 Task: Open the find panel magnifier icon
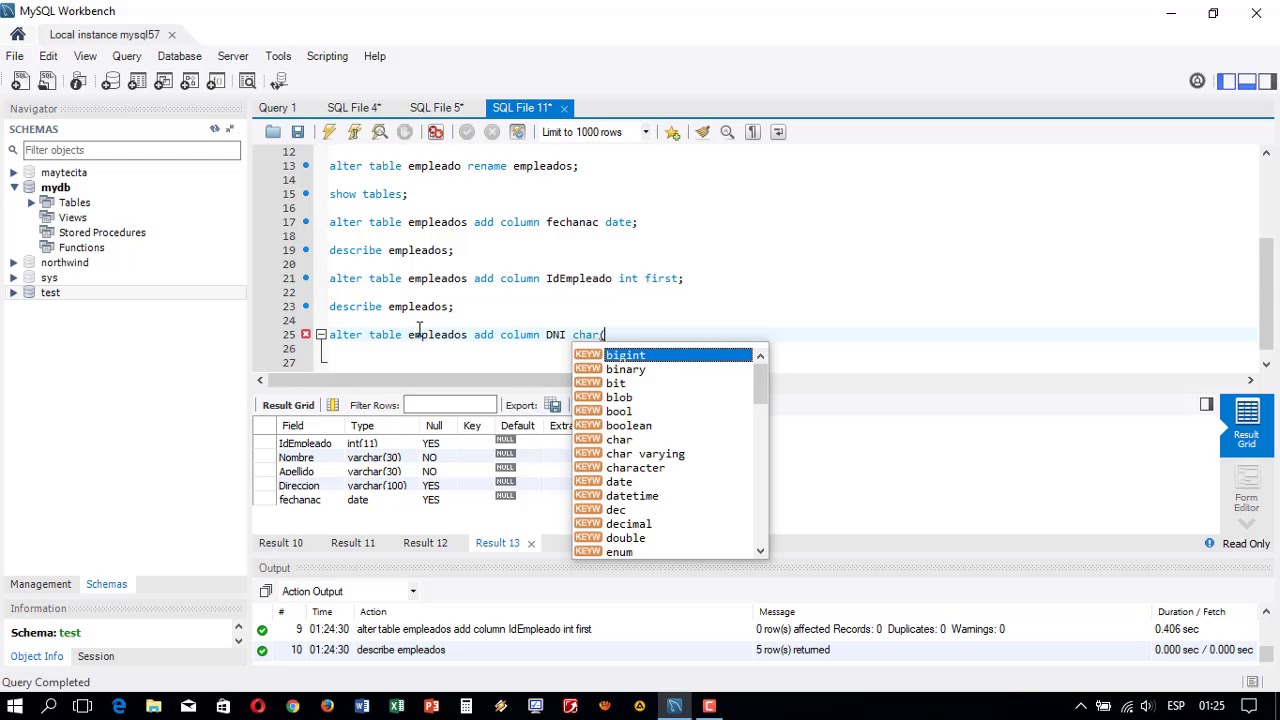tap(728, 132)
